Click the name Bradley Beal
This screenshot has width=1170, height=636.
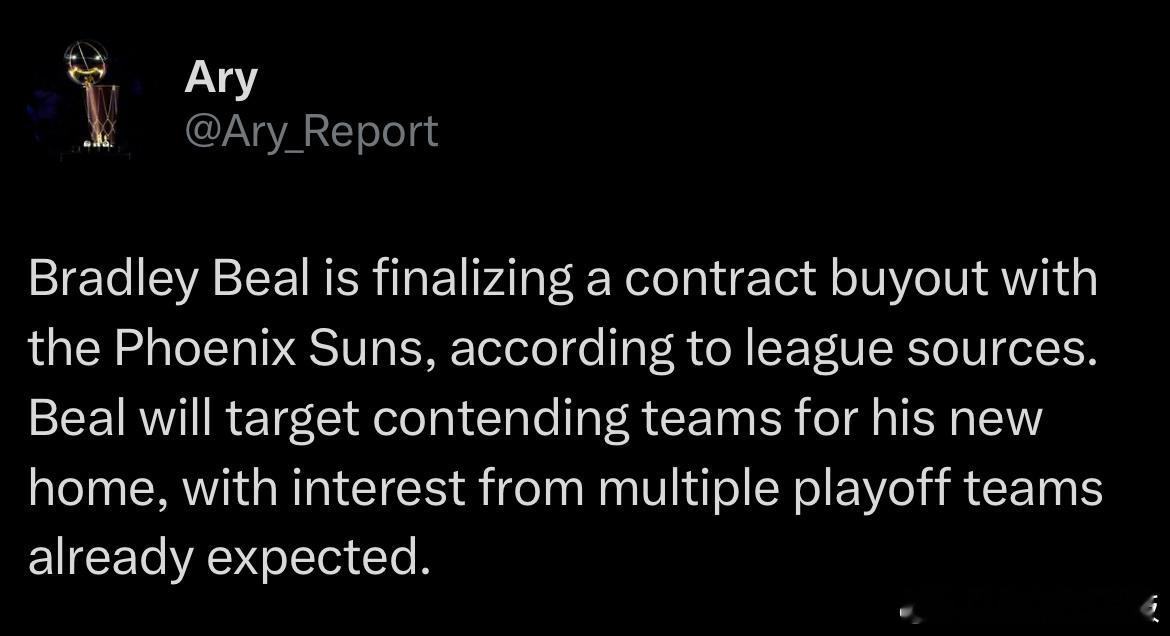tap(169, 278)
